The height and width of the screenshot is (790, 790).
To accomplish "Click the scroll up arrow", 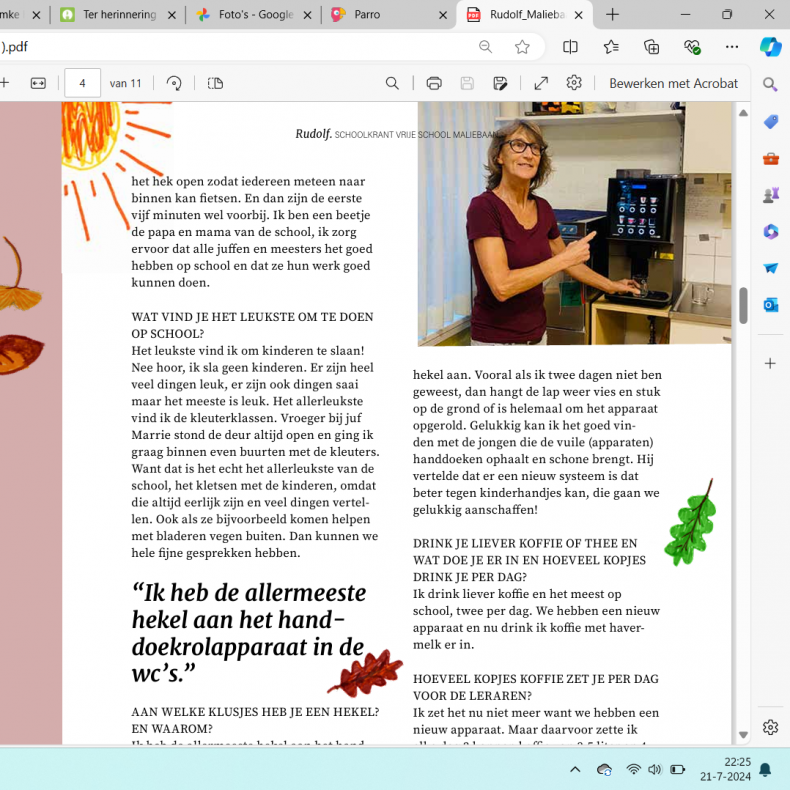I will tap(743, 113).
